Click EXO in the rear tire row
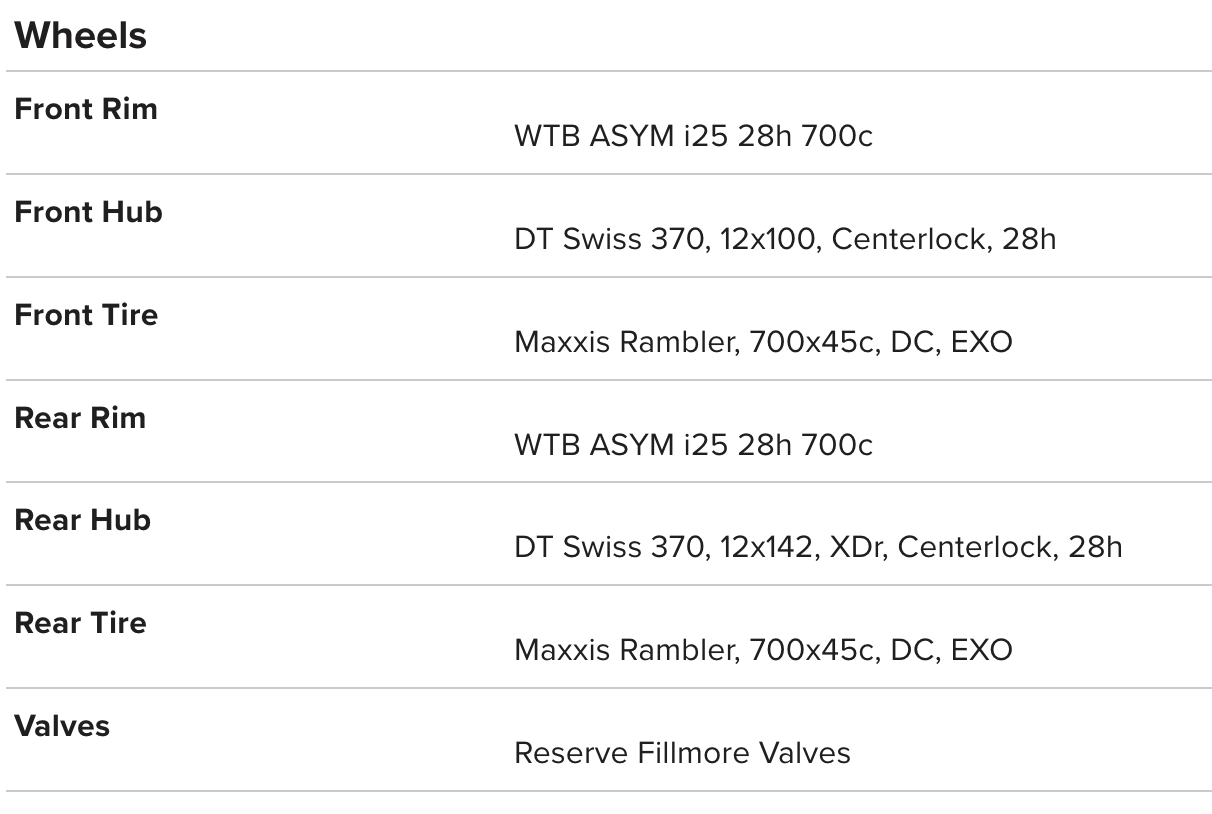Viewport: 1212px width, 814px height. click(x=981, y=650)
